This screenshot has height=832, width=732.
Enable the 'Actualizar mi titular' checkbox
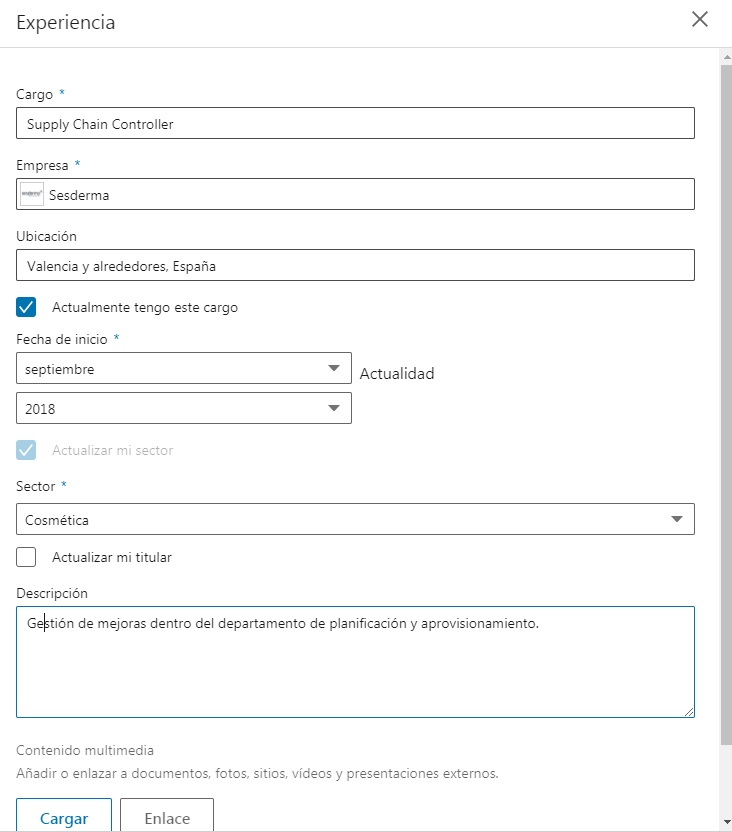click(27, 557)
